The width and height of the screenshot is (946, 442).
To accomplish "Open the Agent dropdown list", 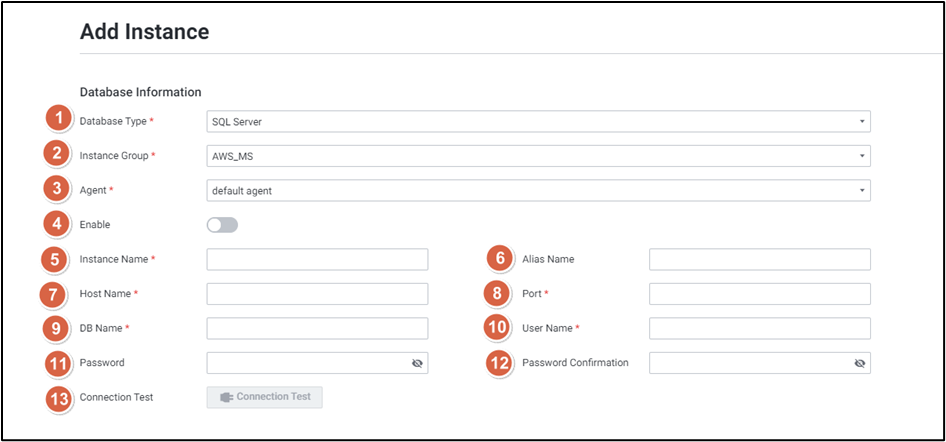I will tap(538, 191).
